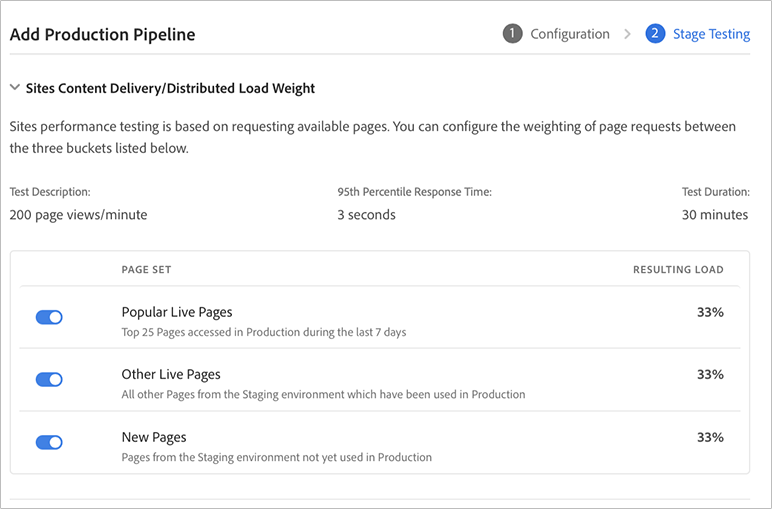The image size is (772, 509).
Task: Go to the Configuration step
Action: click(569, 34)
